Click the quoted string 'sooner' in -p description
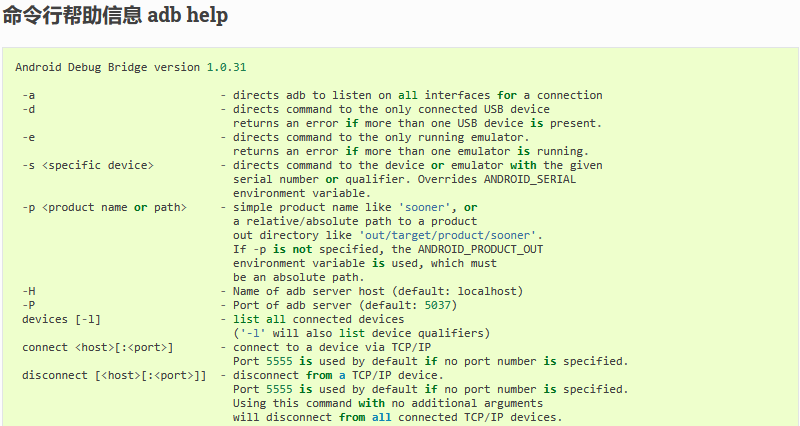800x426 pixels. [424, 207]
